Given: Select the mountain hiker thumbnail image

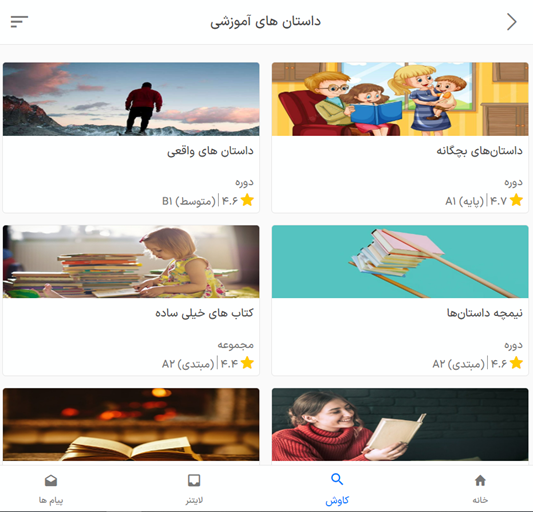Looking at the screenshot, I should click(131, 99).
